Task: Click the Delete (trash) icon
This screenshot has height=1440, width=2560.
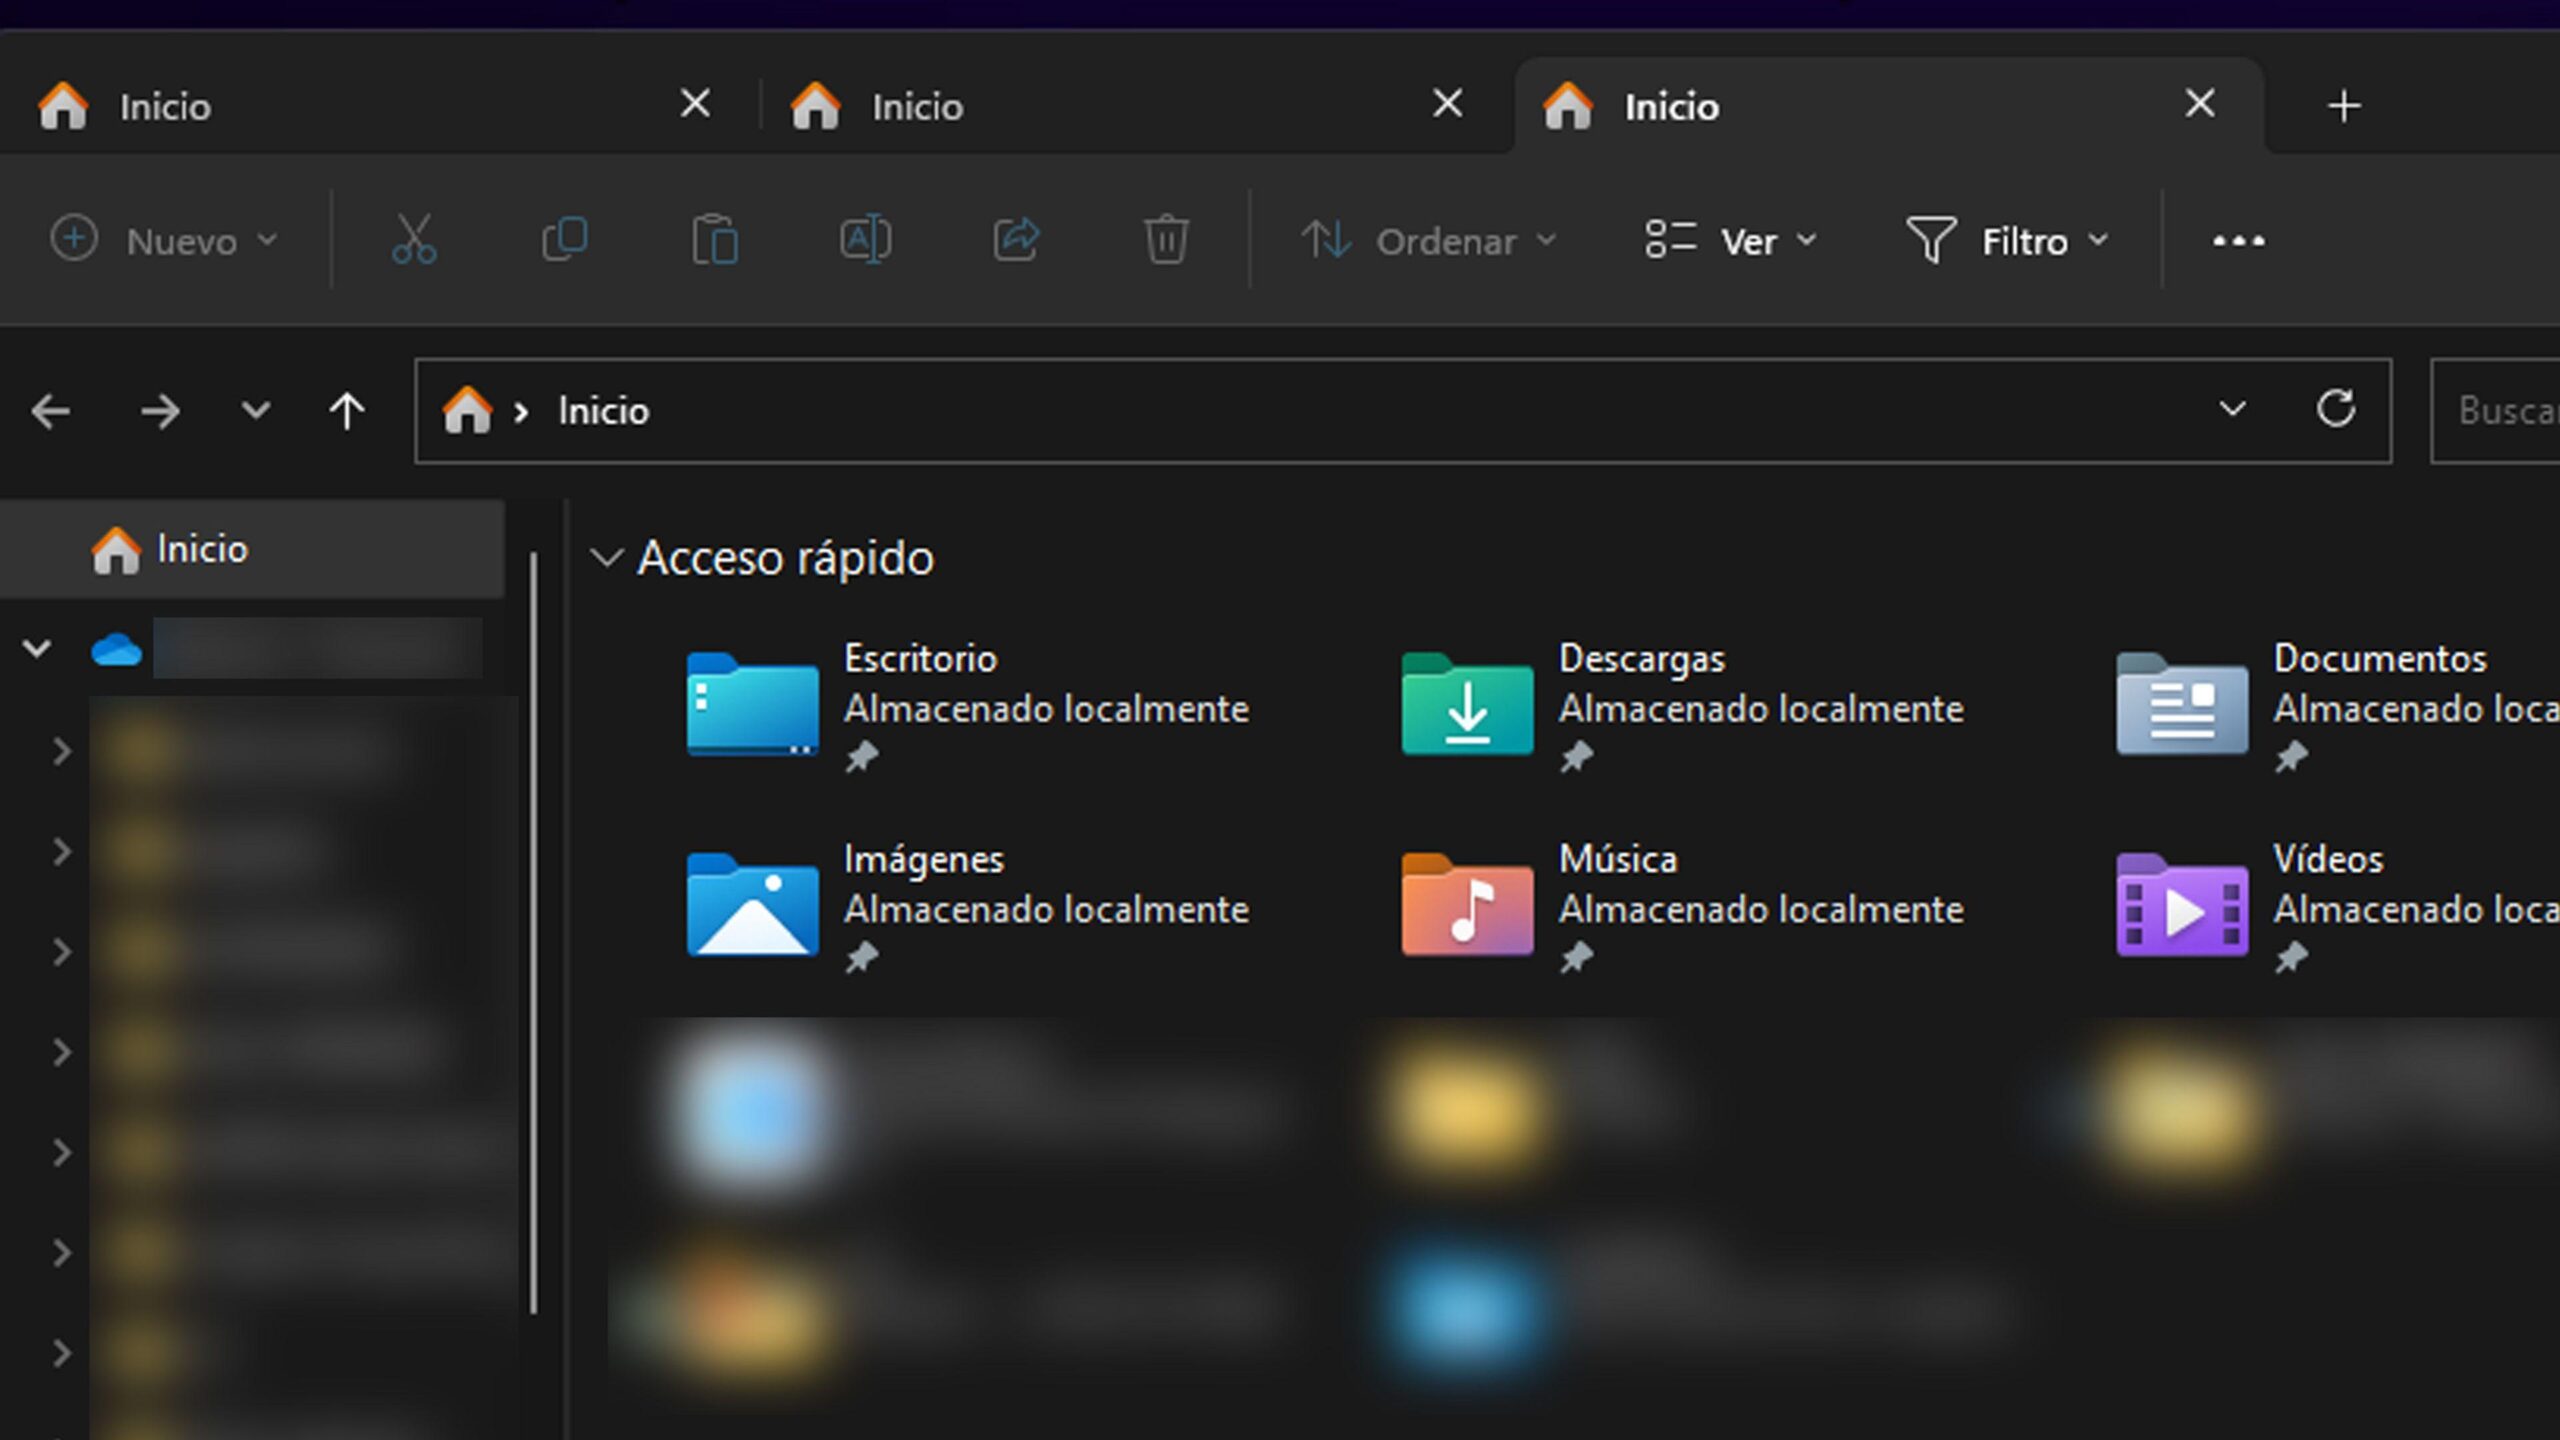Action: 1166,240
